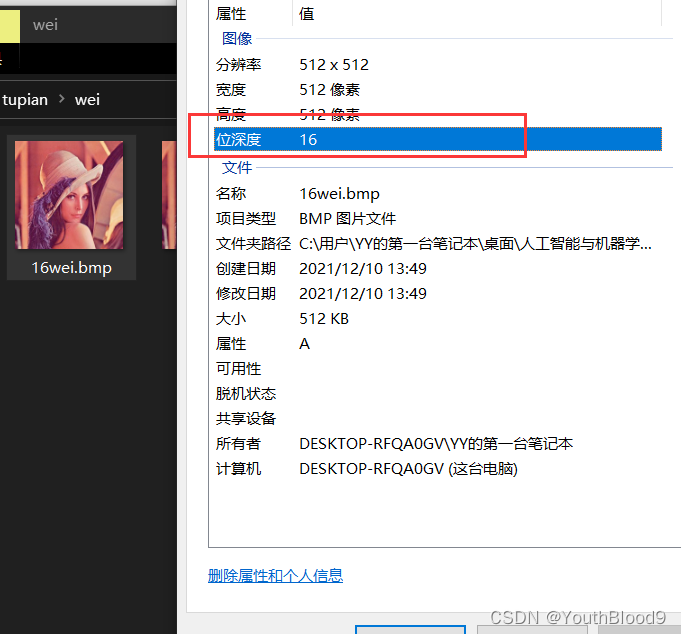
Task: Click the 删除属性和个人信息 link
Action: (275, 576)
